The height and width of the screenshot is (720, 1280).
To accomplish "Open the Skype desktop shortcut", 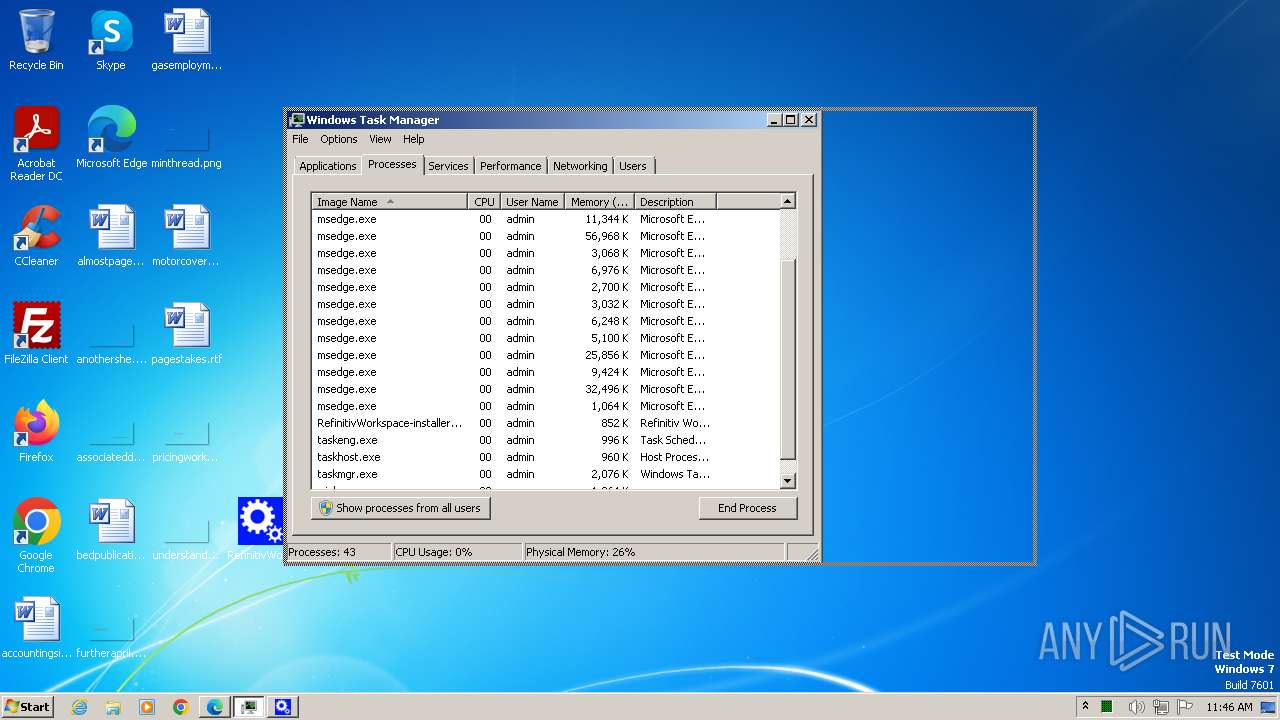I will [x=111, y=40].
